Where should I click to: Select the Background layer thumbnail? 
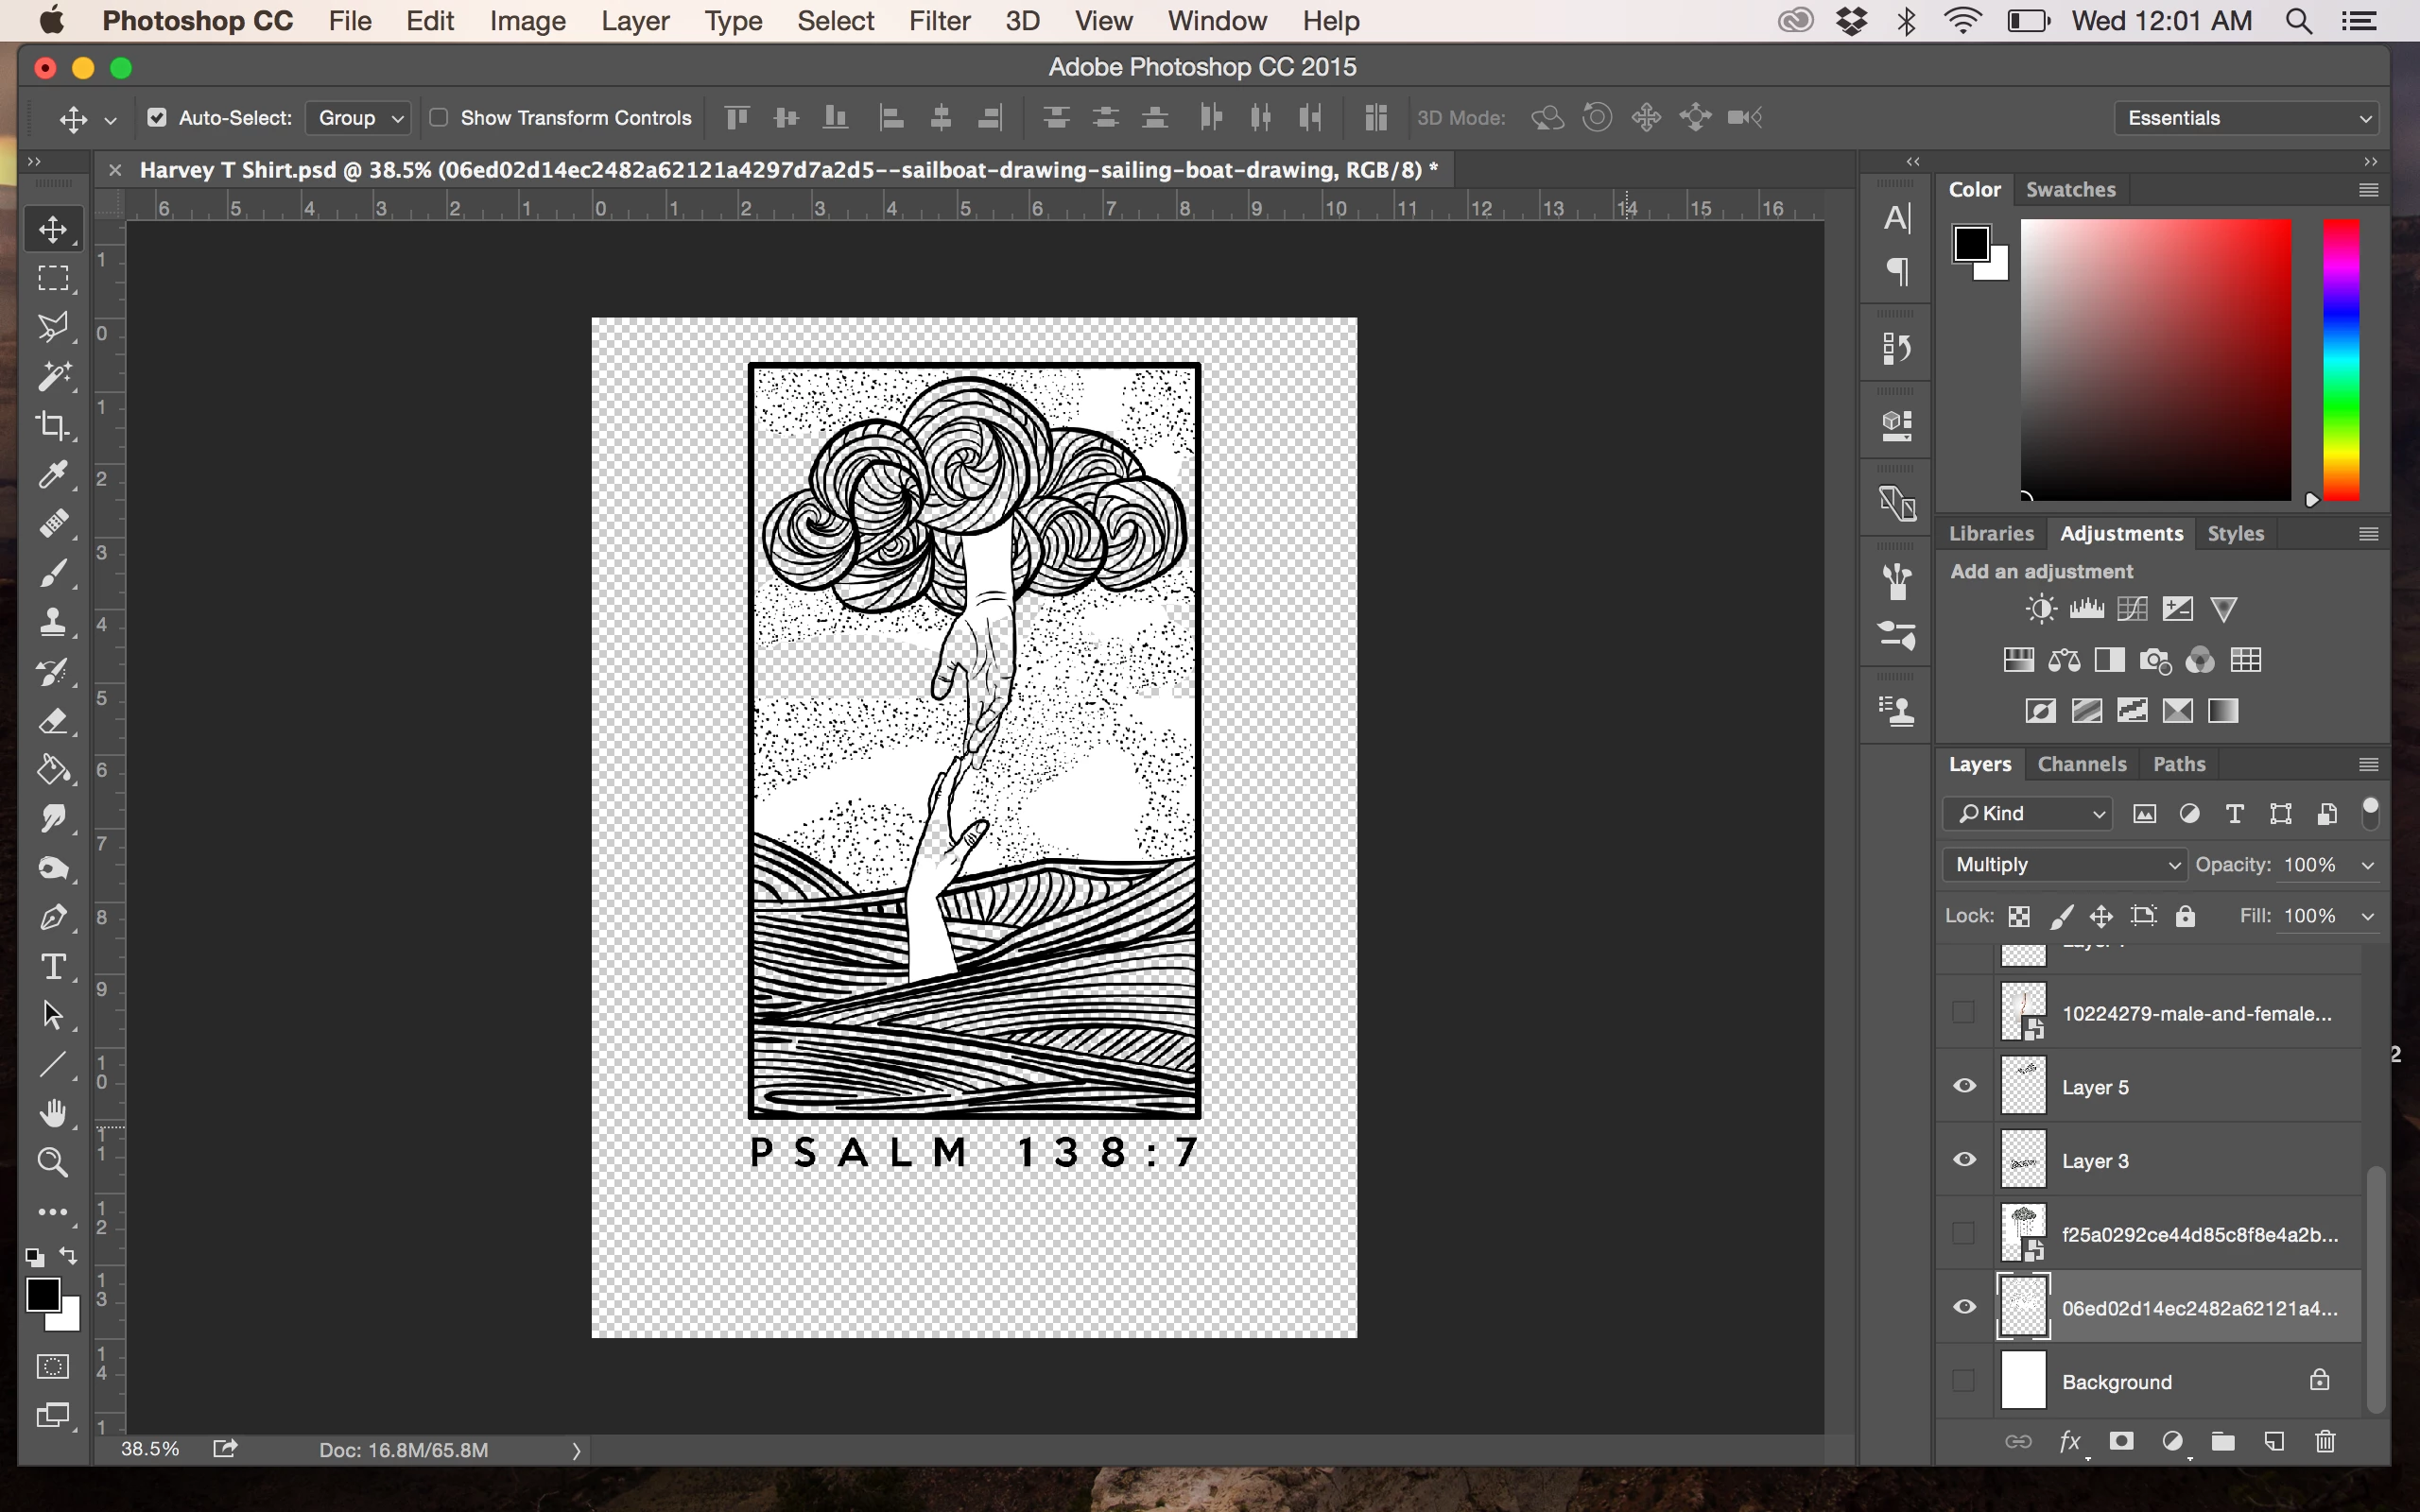coord(2023,1381)
